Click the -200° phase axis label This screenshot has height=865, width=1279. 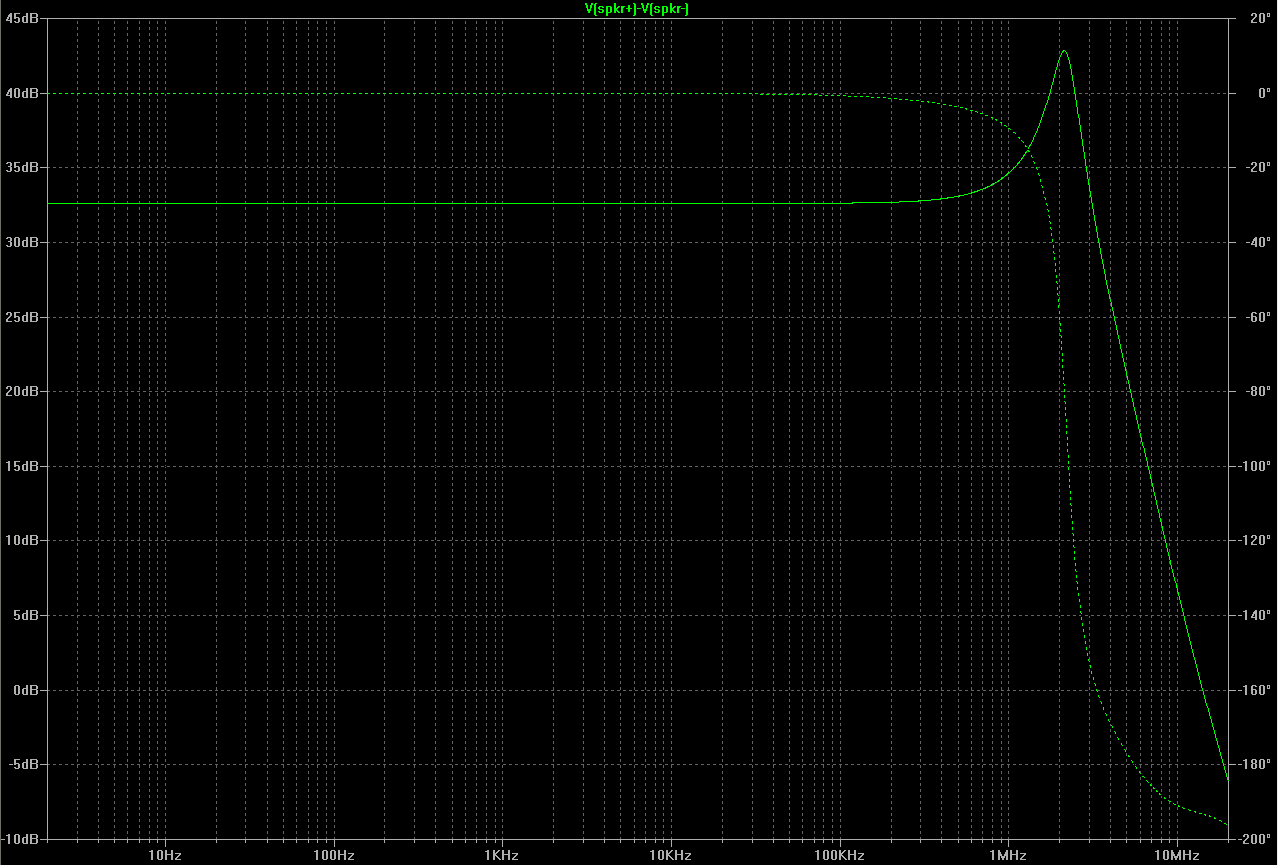tap(1255, 839)
